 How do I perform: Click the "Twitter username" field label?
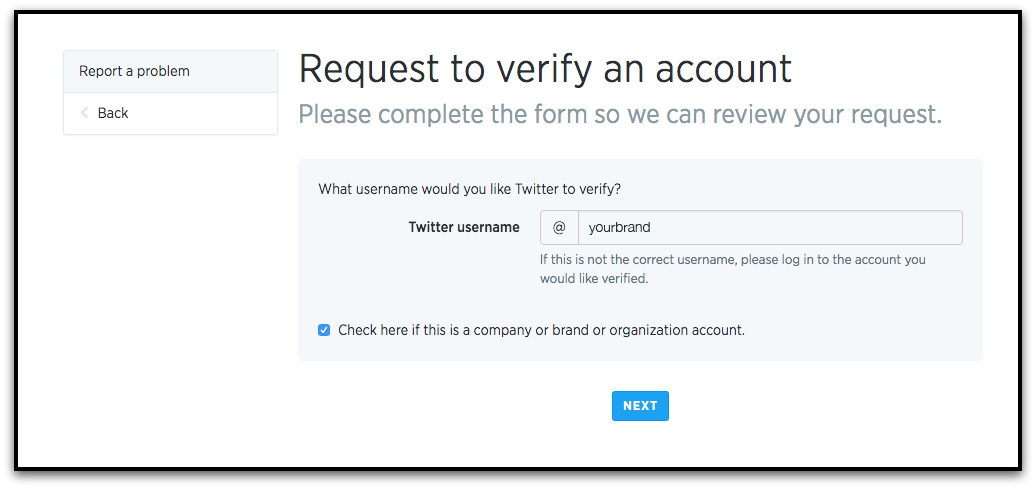[464, 227]
